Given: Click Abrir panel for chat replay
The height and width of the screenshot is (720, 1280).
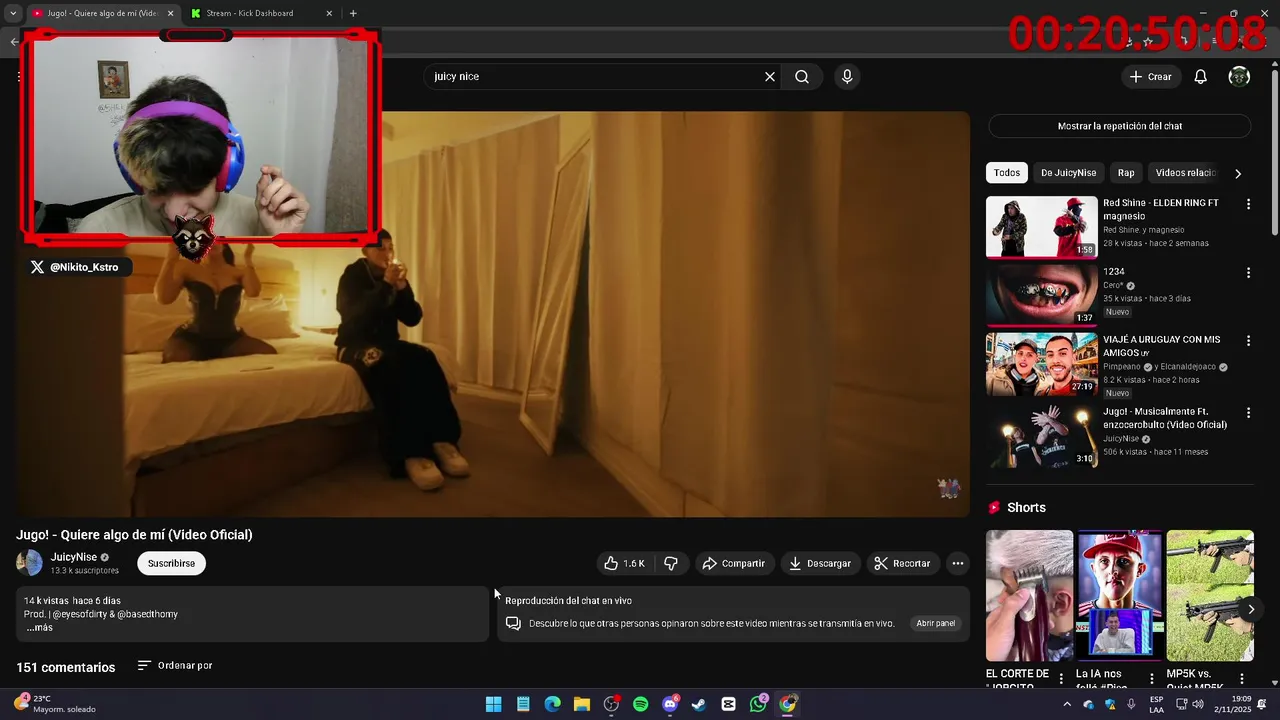Looking at the screenshot, I should [x=936, y=624].
